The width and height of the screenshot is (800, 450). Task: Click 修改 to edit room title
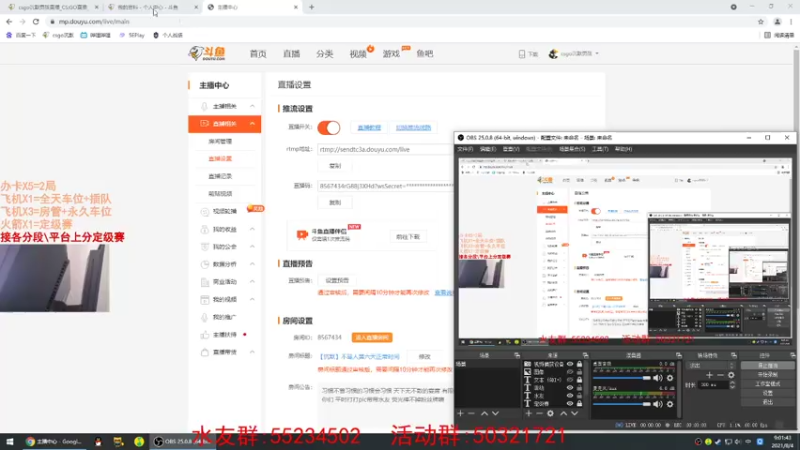tap(424, 357)
